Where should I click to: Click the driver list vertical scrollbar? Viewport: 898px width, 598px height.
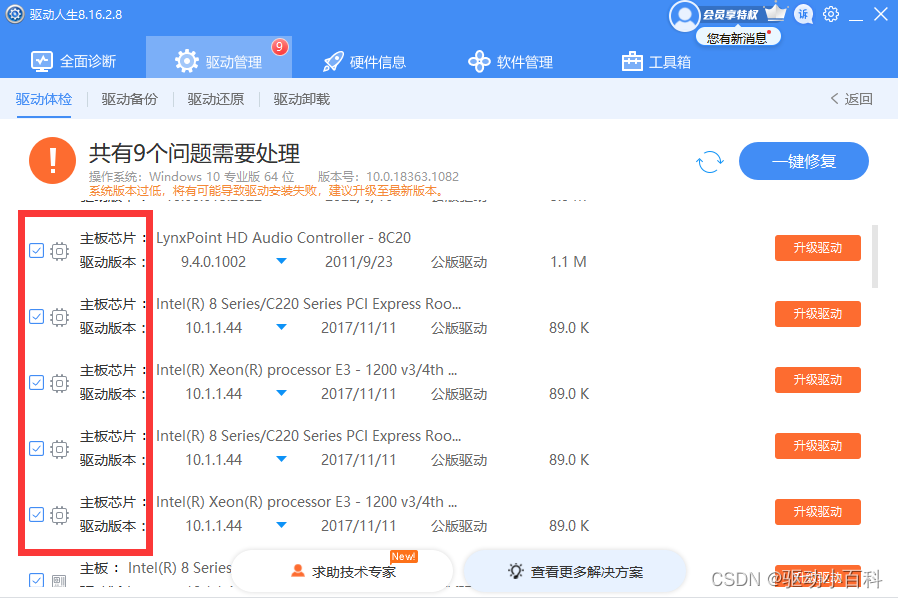(875, 257)
